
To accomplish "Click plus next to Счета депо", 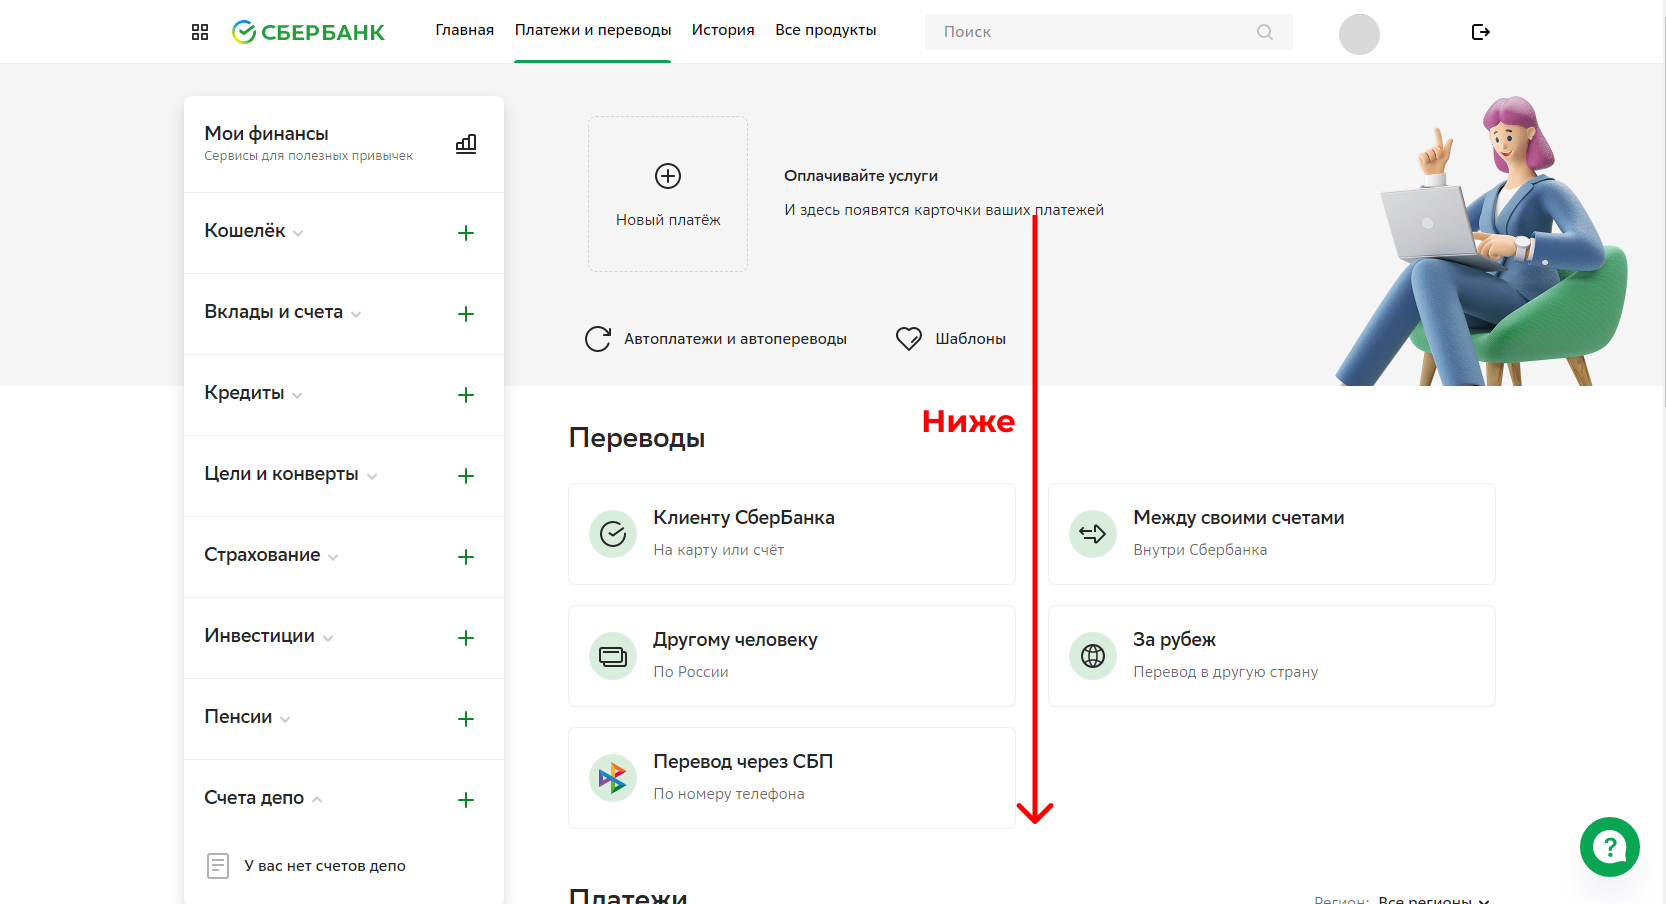I will [466, 800].
